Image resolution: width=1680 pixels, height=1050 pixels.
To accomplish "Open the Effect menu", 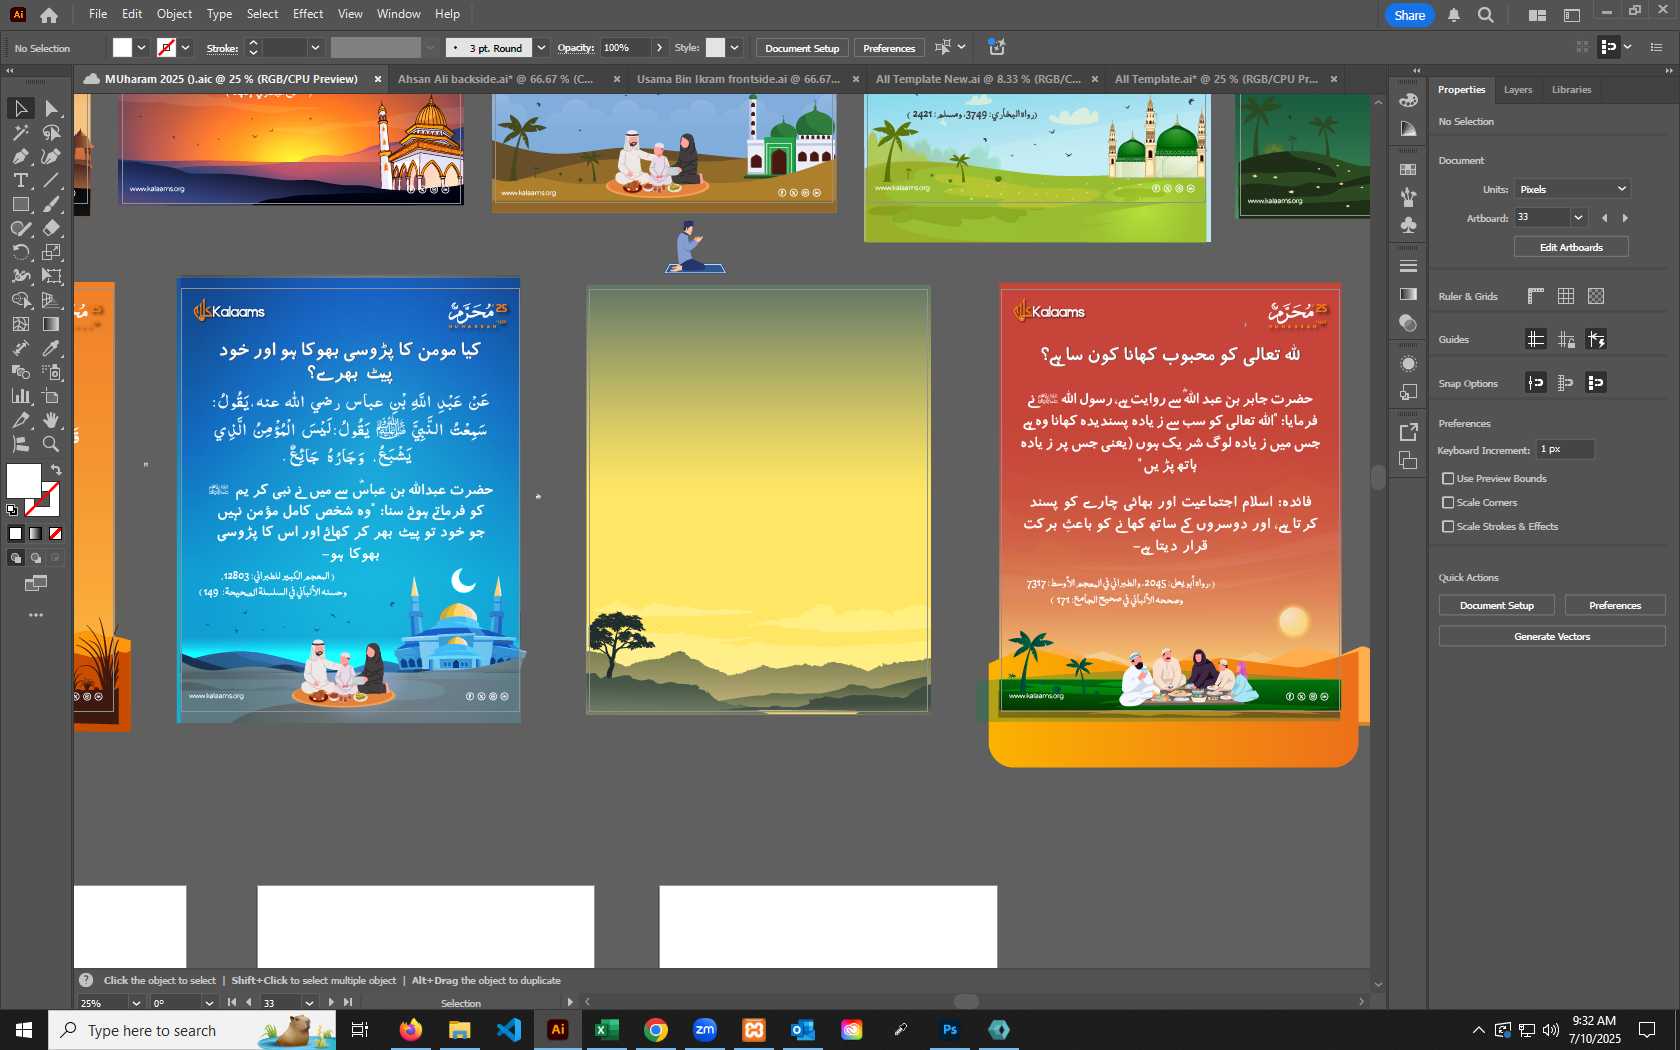I will click(308, 14).
